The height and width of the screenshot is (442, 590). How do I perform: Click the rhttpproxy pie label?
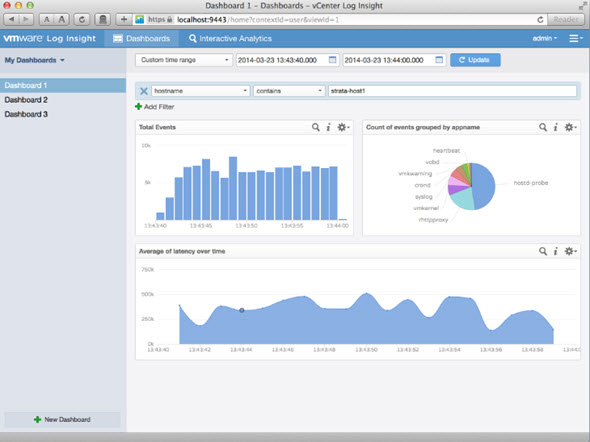(433, 220)
